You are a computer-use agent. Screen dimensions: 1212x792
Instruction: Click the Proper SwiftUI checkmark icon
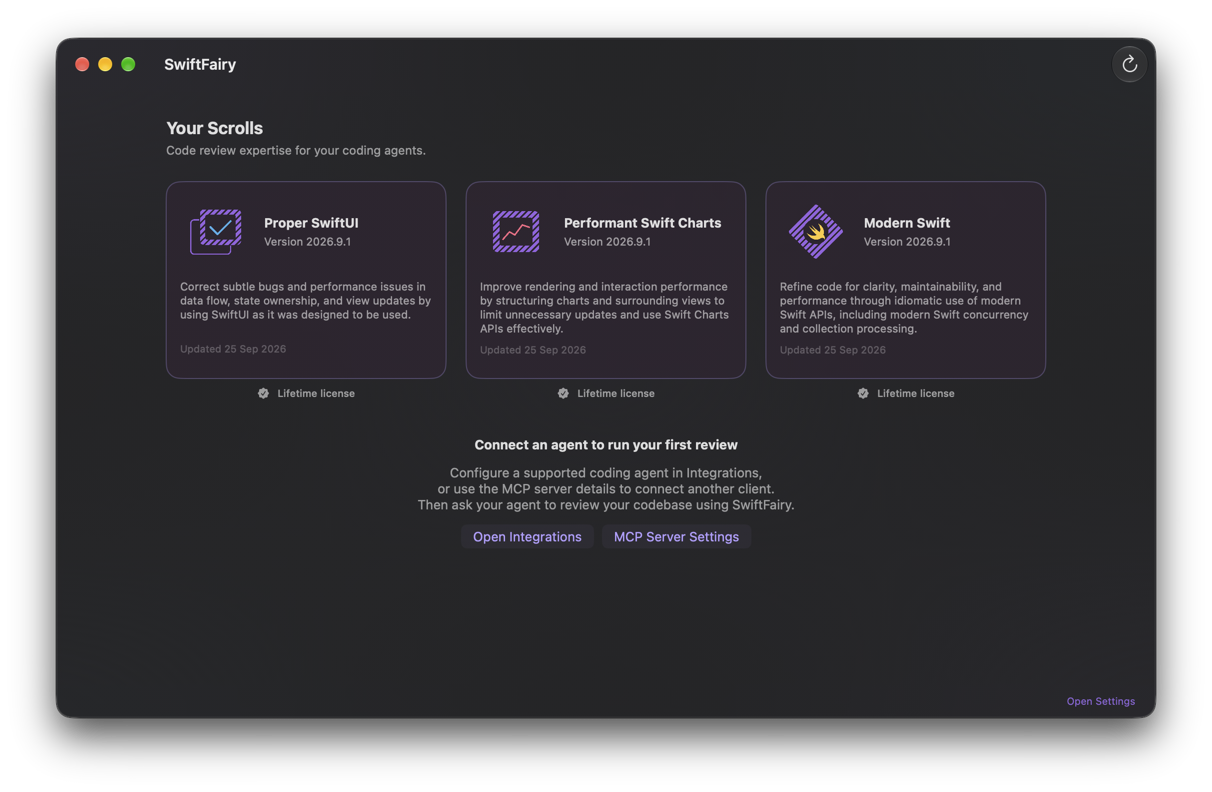(x=216, y=231)
